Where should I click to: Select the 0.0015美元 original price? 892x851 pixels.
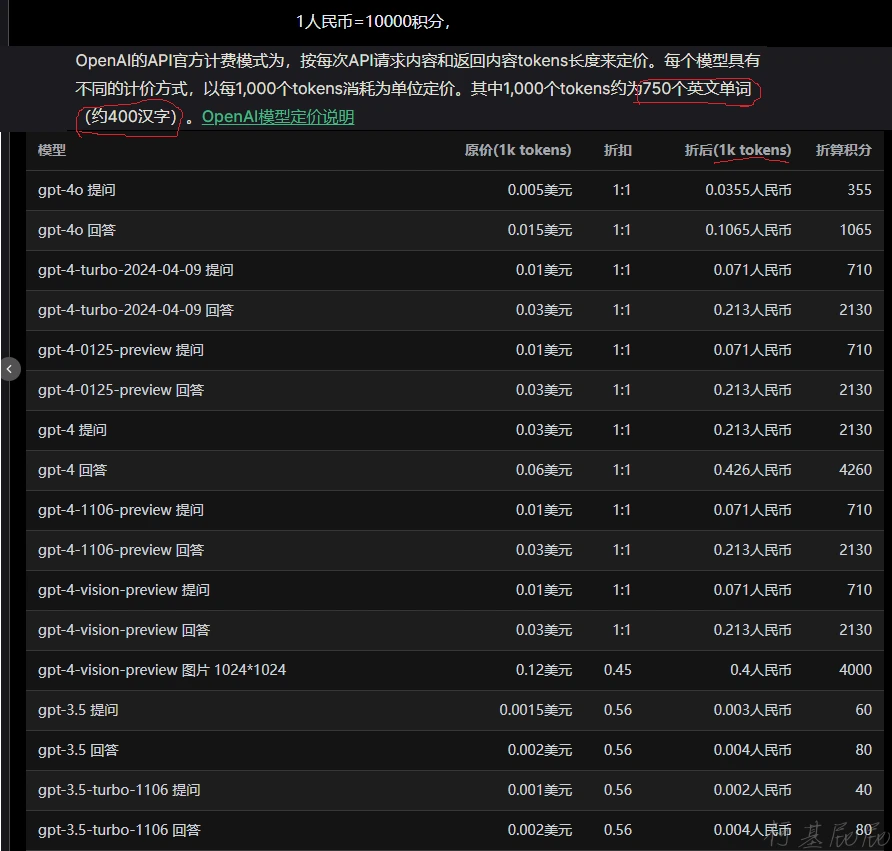[536, 710]
